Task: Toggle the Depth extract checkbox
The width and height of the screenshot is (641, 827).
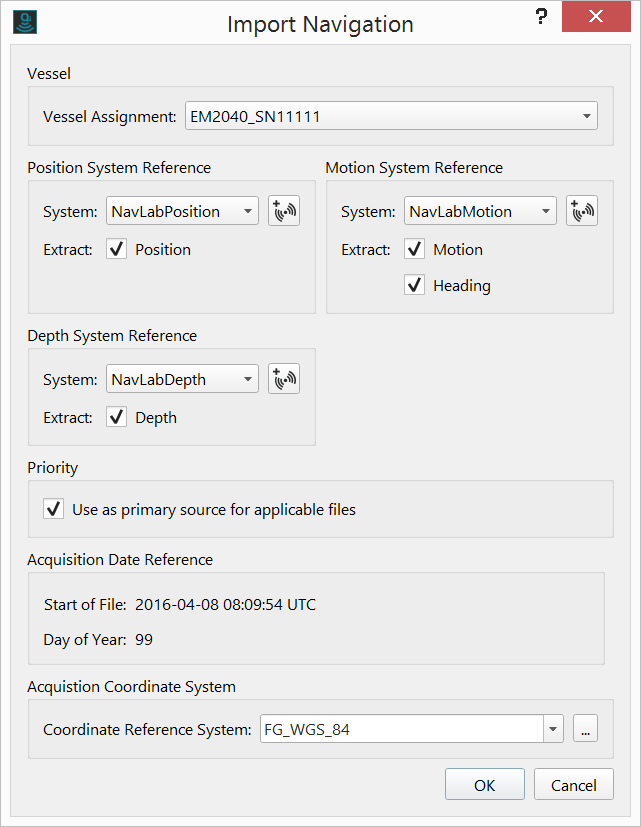Action: [117, 417]
